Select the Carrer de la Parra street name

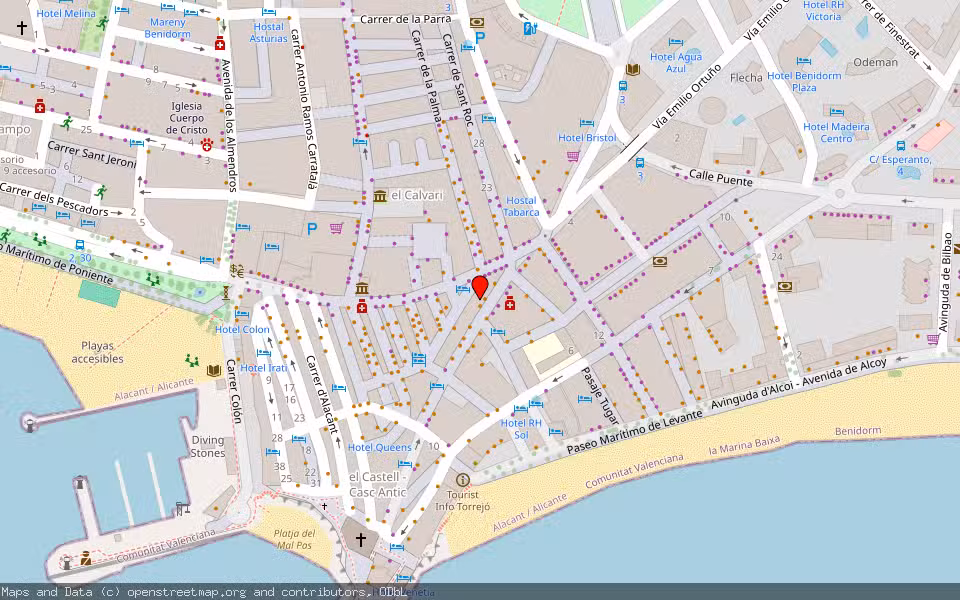point(406,19)
